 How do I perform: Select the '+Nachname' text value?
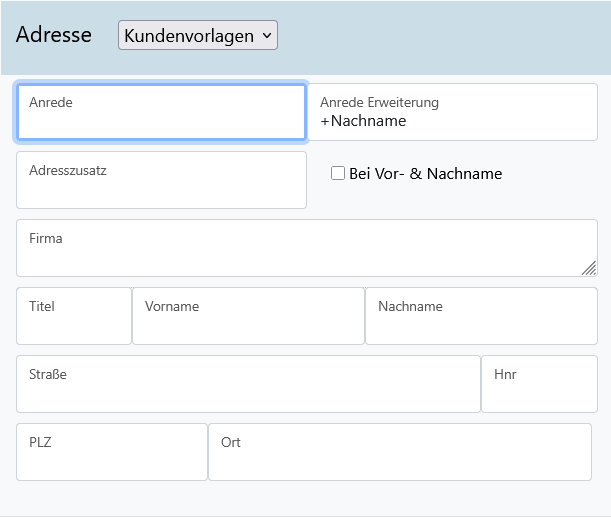click(363, 121)
